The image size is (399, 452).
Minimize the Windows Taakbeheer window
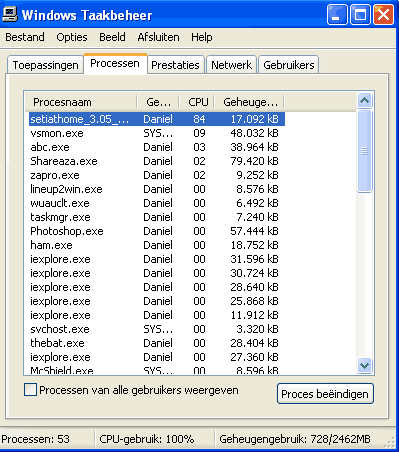337,15
